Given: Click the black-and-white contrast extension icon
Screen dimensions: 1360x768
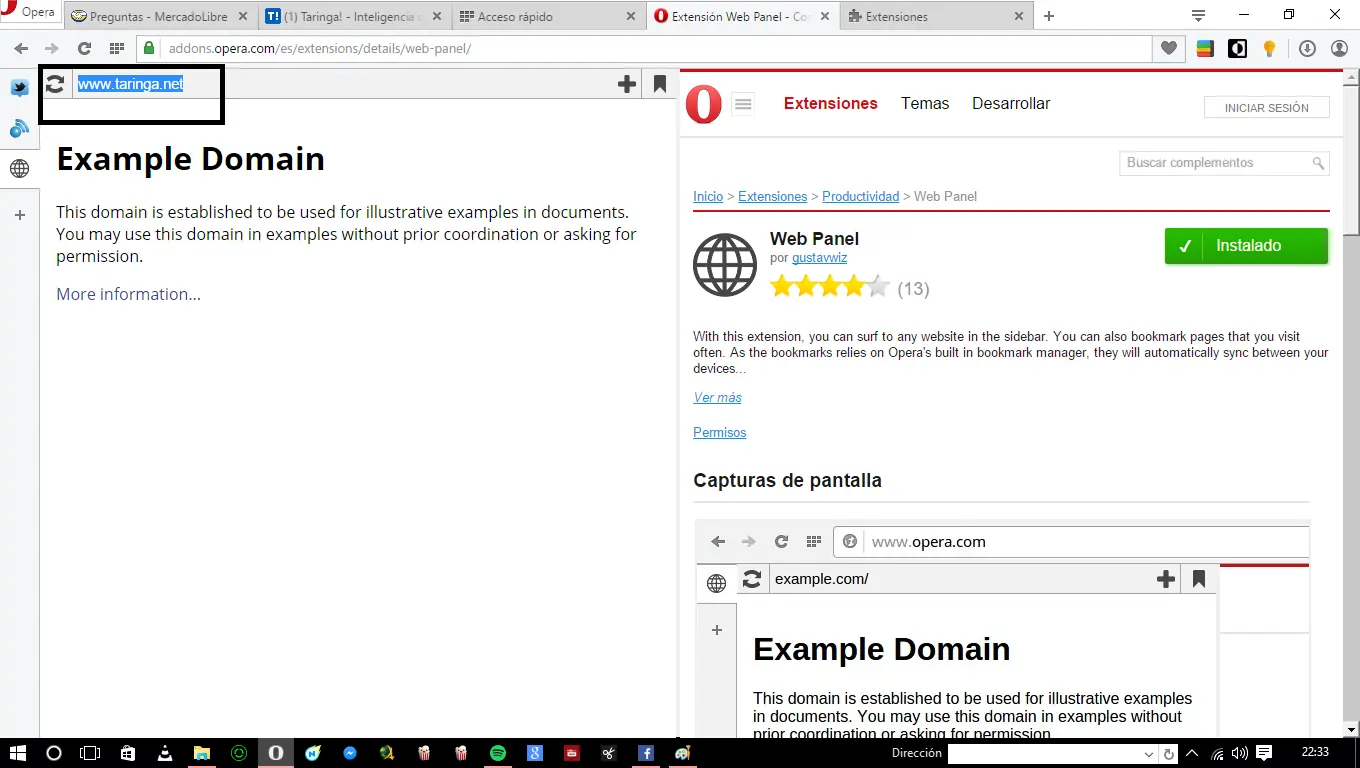Looking at the screenshot, I should 1237,48.
